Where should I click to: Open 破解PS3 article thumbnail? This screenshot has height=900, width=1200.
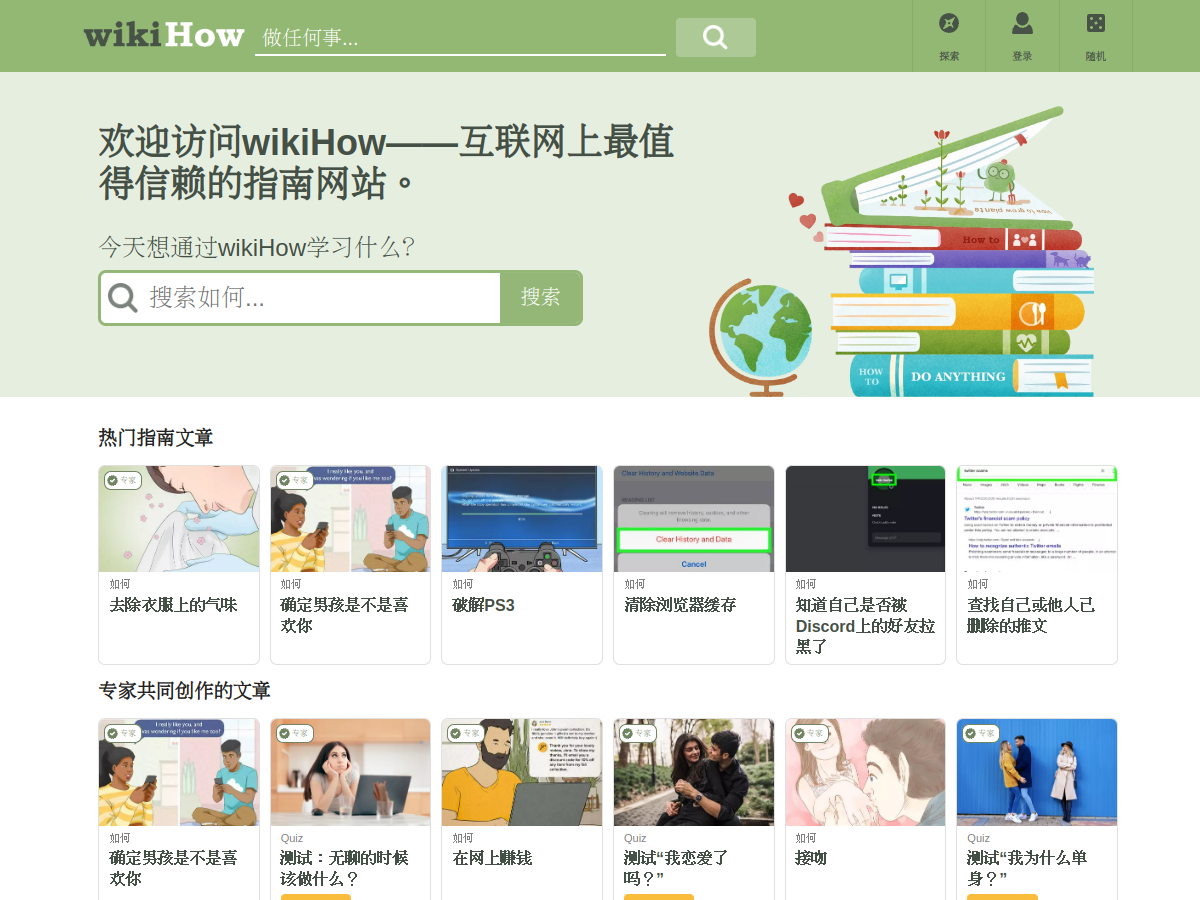pyautogui.click(x=522, y=518)
